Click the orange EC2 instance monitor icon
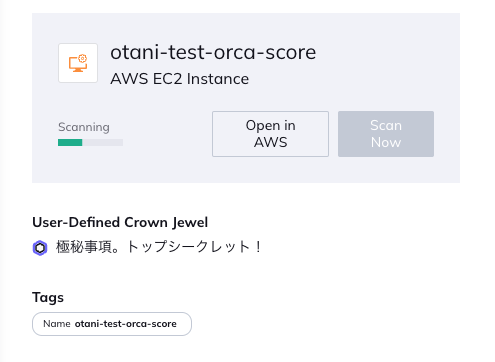495x362 pixels. (78, 63)
